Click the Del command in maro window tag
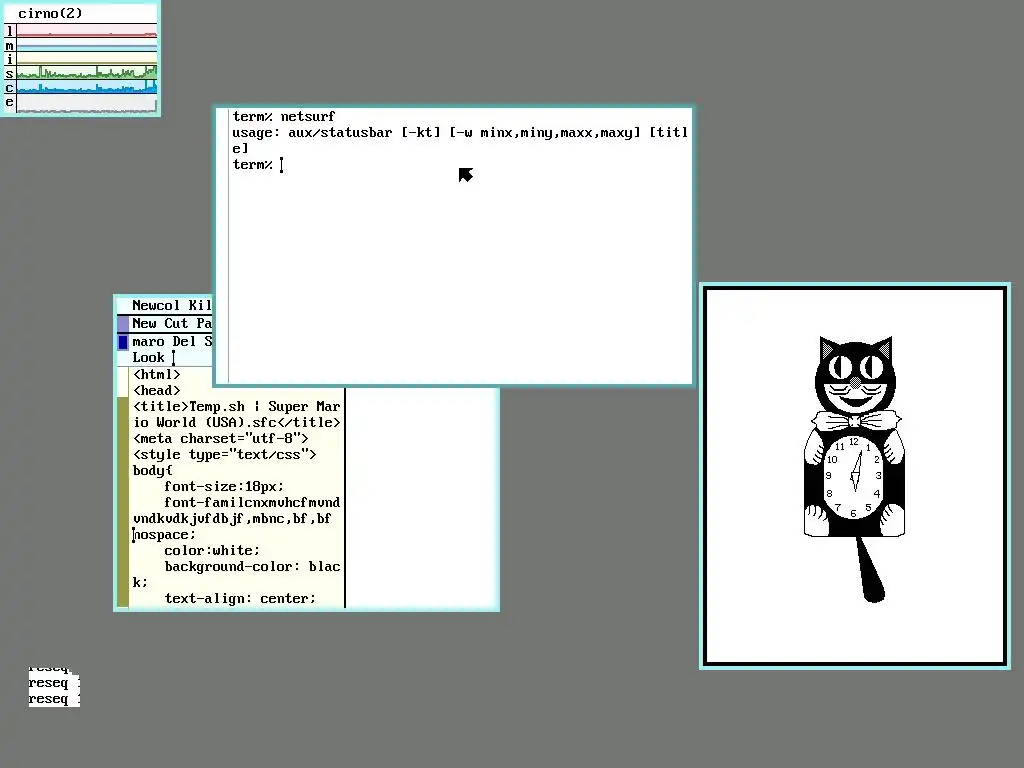 point(184,341)
